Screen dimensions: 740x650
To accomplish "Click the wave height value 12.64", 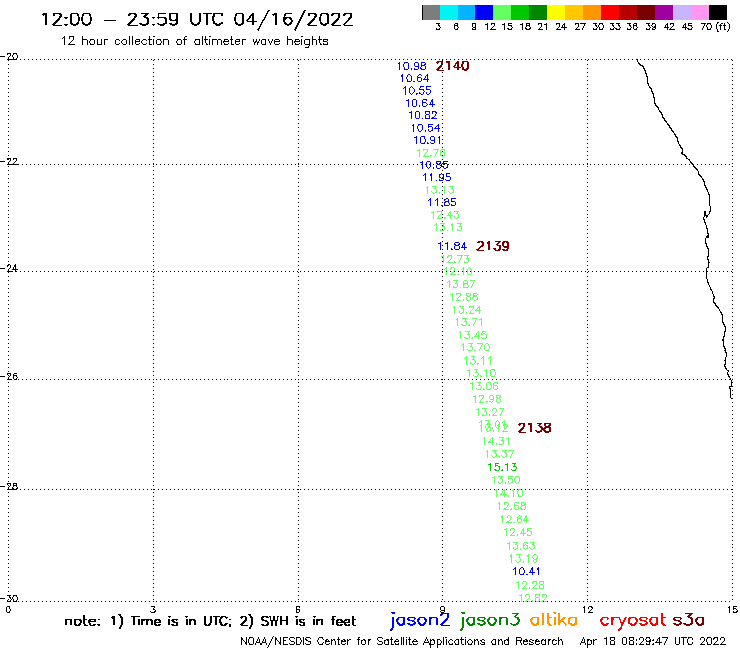I will pyautogui.click(x=514, y=519).
